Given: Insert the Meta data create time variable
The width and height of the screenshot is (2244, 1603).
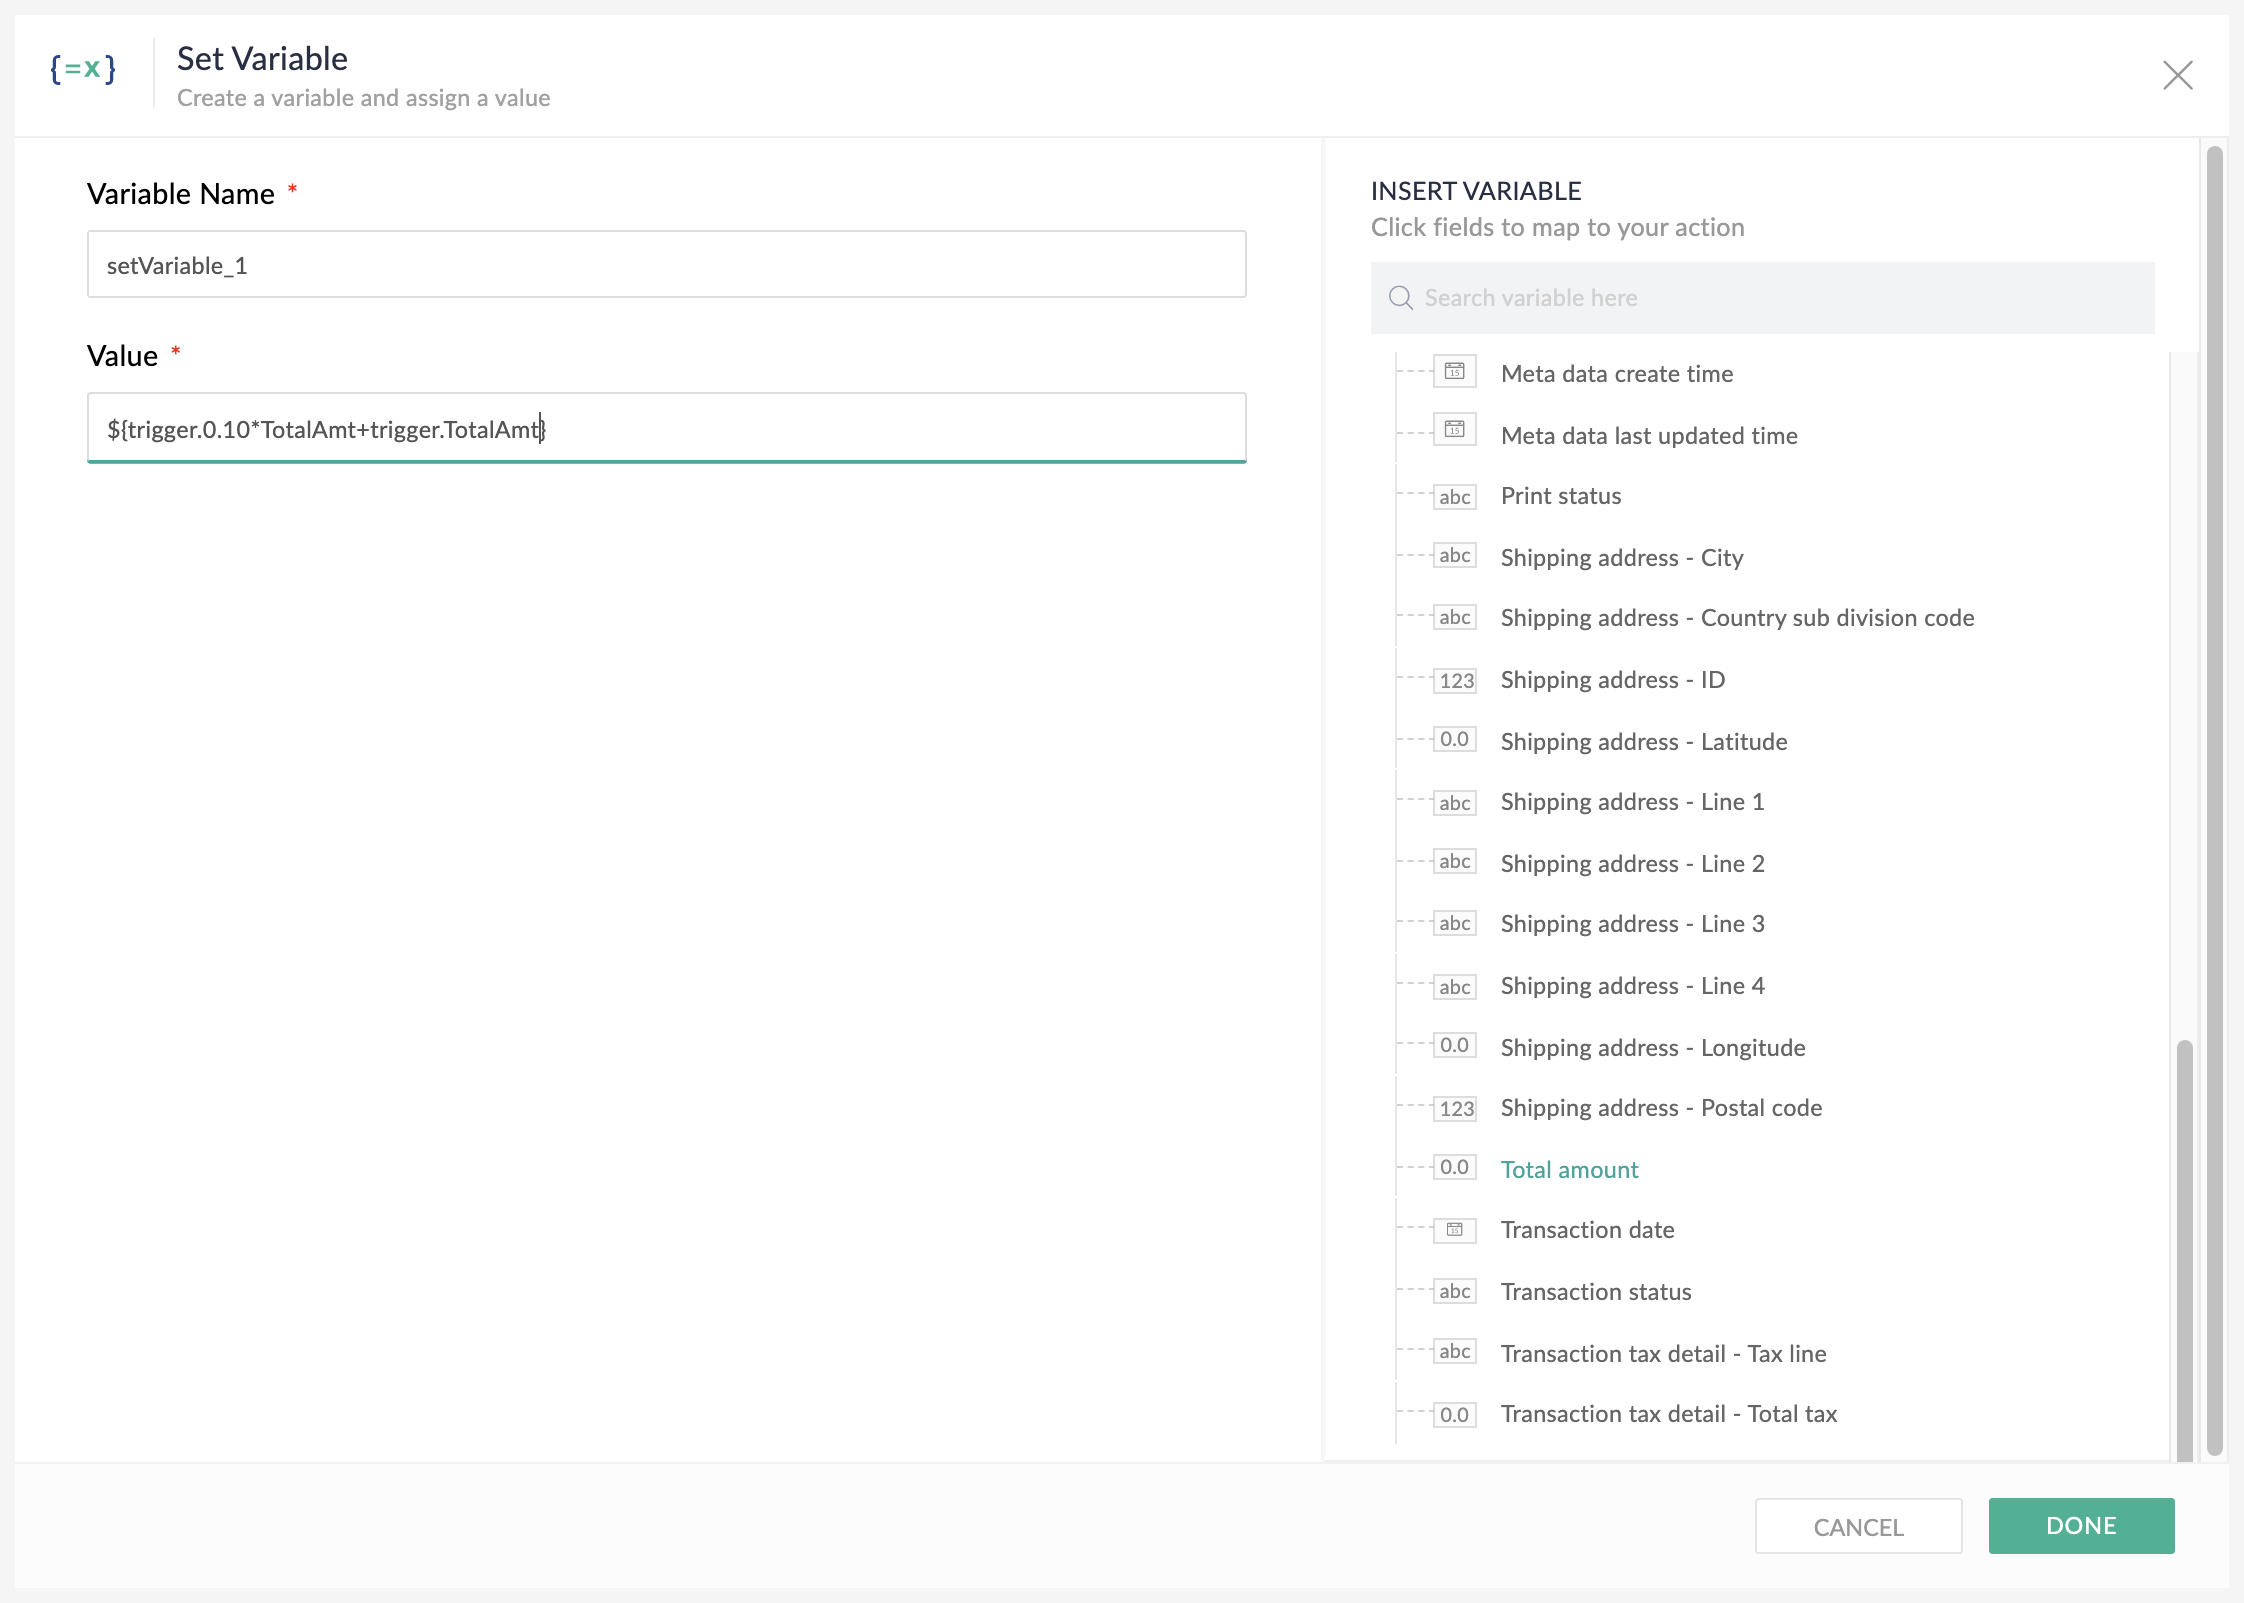Looking at the screenshot, I should pos(1617,374).
